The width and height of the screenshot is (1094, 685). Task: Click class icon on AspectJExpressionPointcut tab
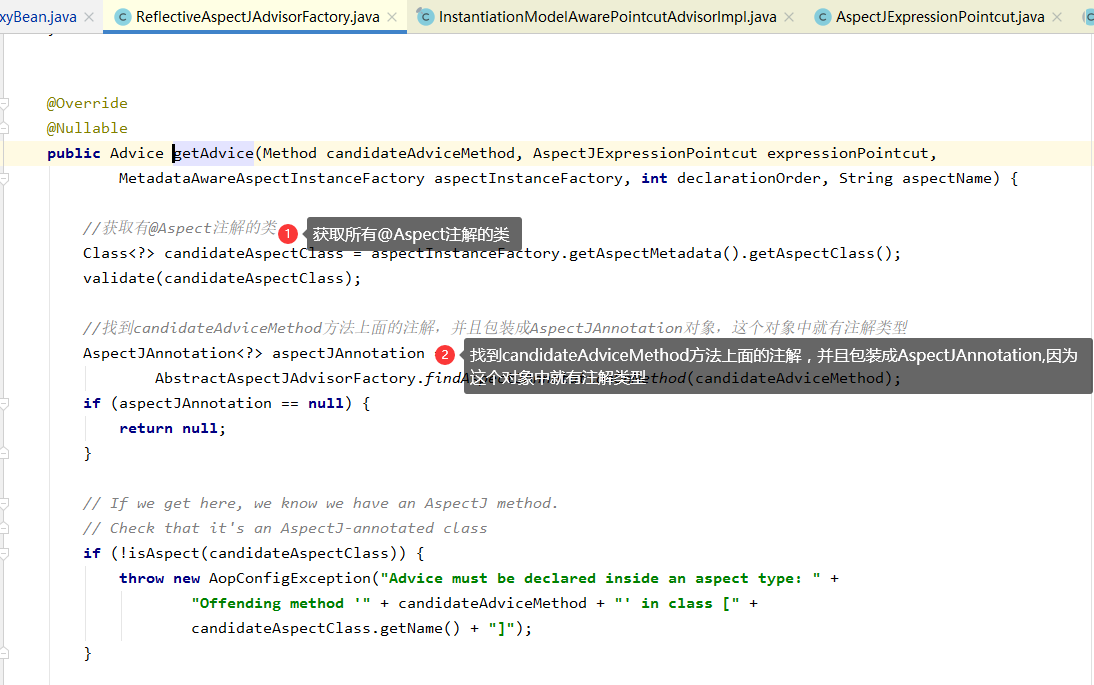(823, 17)
